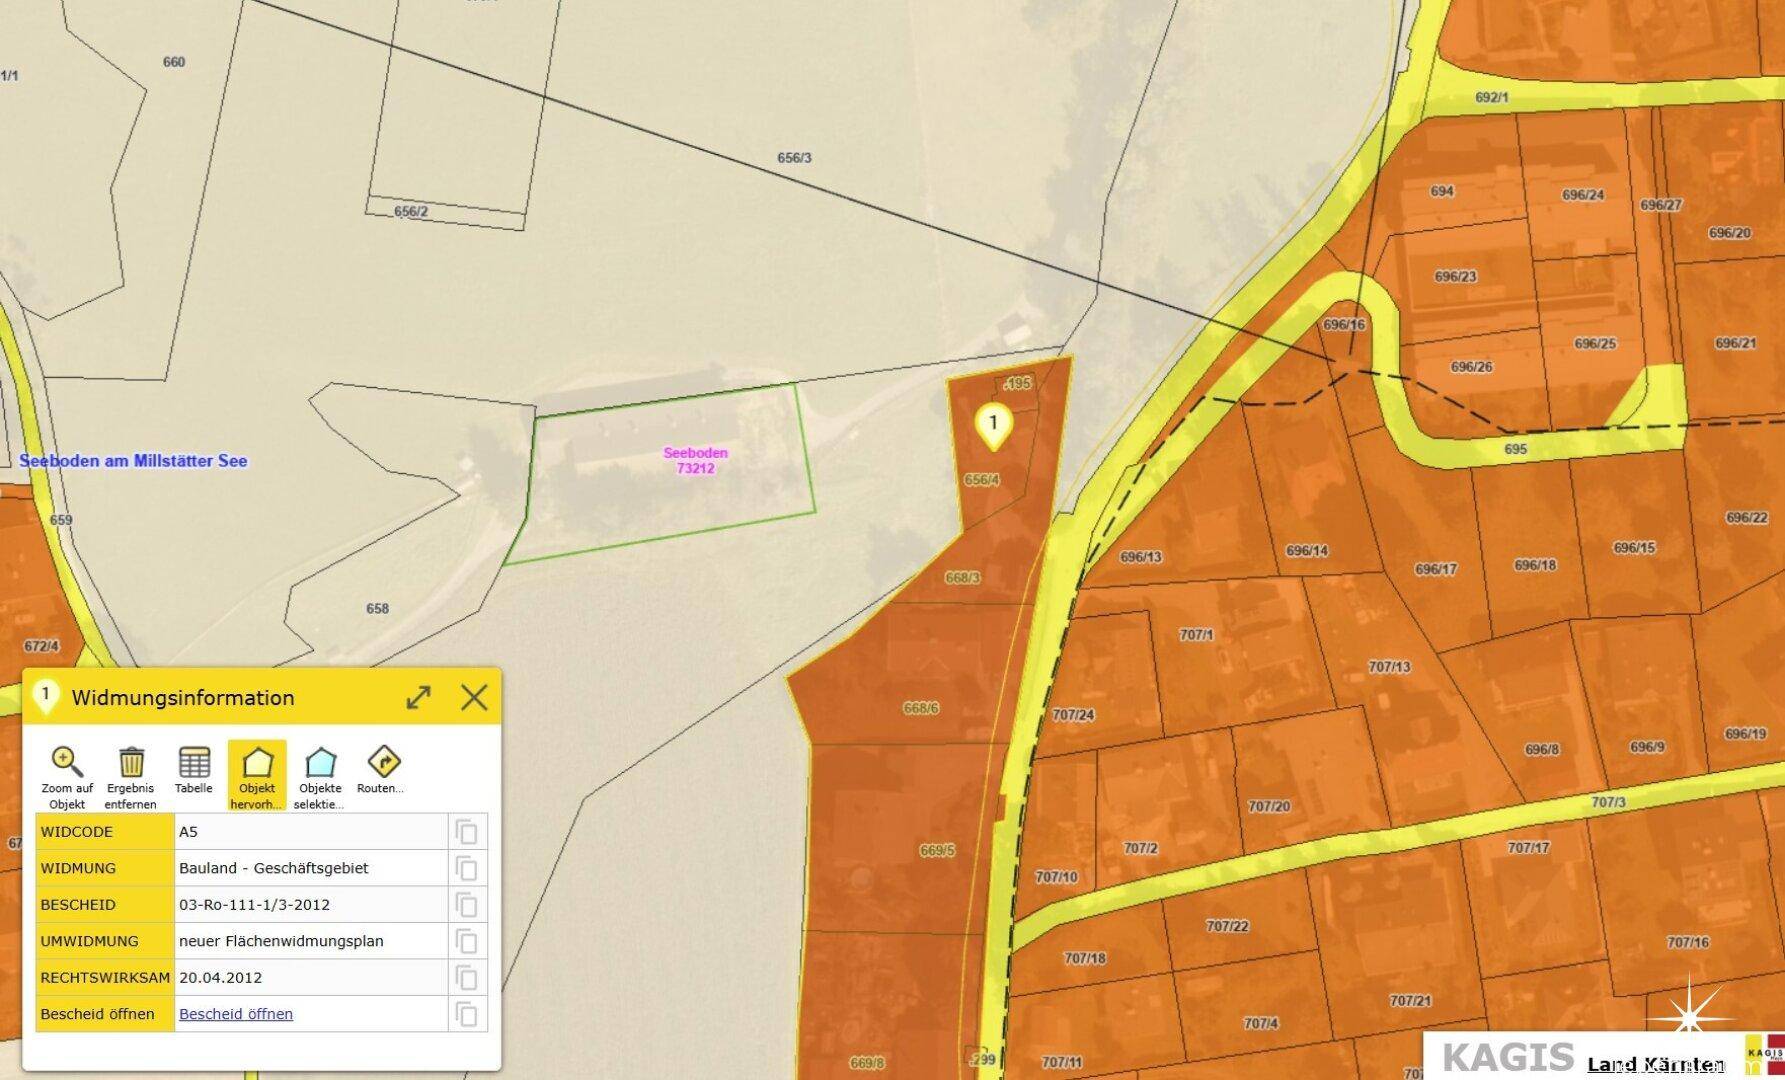Open the Routen directions icon

point(384,762)
